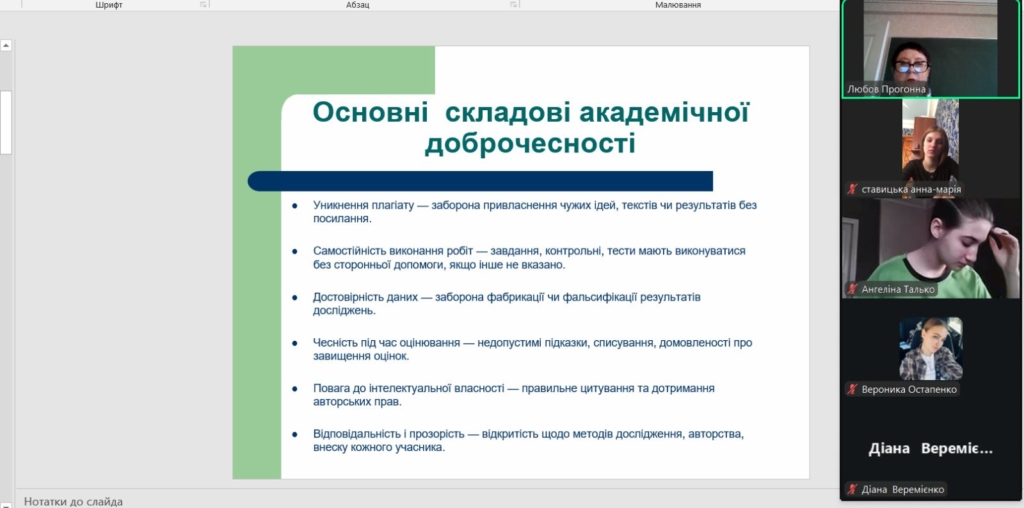This screenshot has height=508, width=1024.
Task: Open the Абзац group dialog launcher
Action: pos(512,5)
